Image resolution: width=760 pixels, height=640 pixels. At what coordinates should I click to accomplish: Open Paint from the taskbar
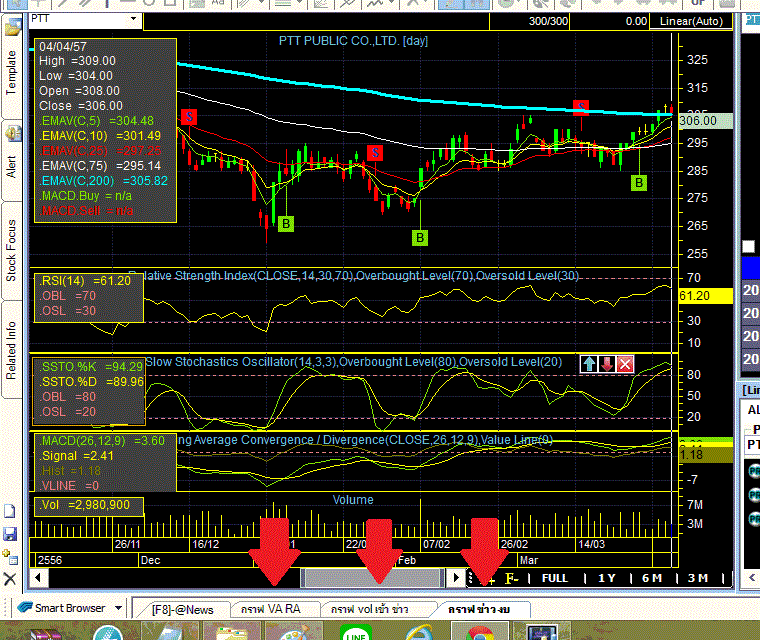[294, 632]
